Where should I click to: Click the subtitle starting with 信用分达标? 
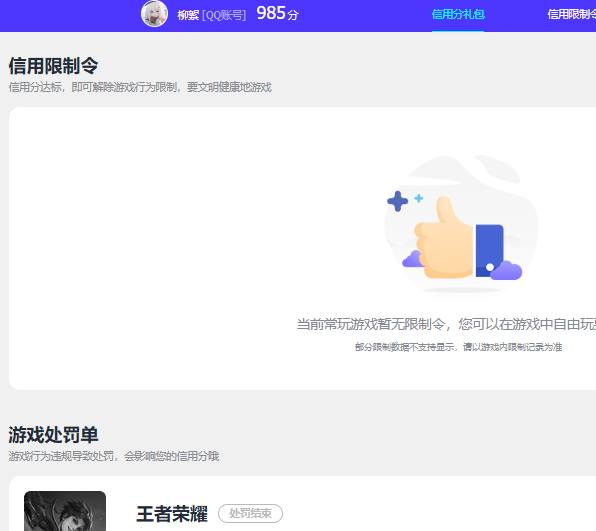coord(140,87)
